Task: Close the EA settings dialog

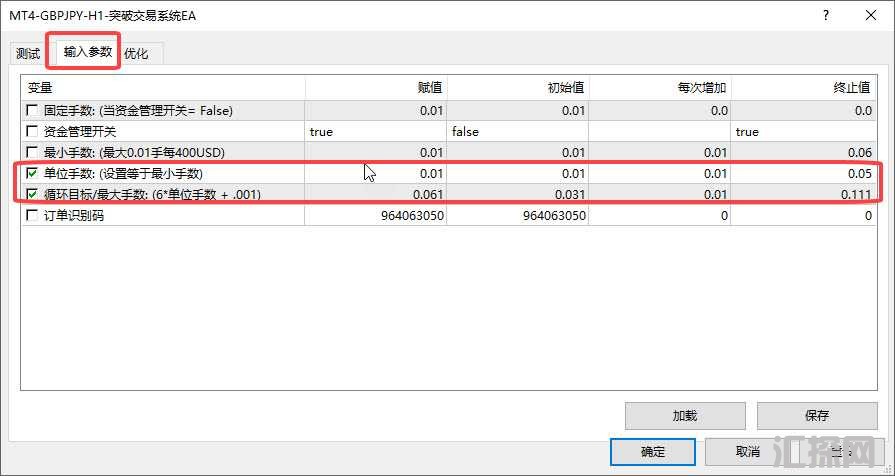Action: pyautogui.click(x=870, y=16)
